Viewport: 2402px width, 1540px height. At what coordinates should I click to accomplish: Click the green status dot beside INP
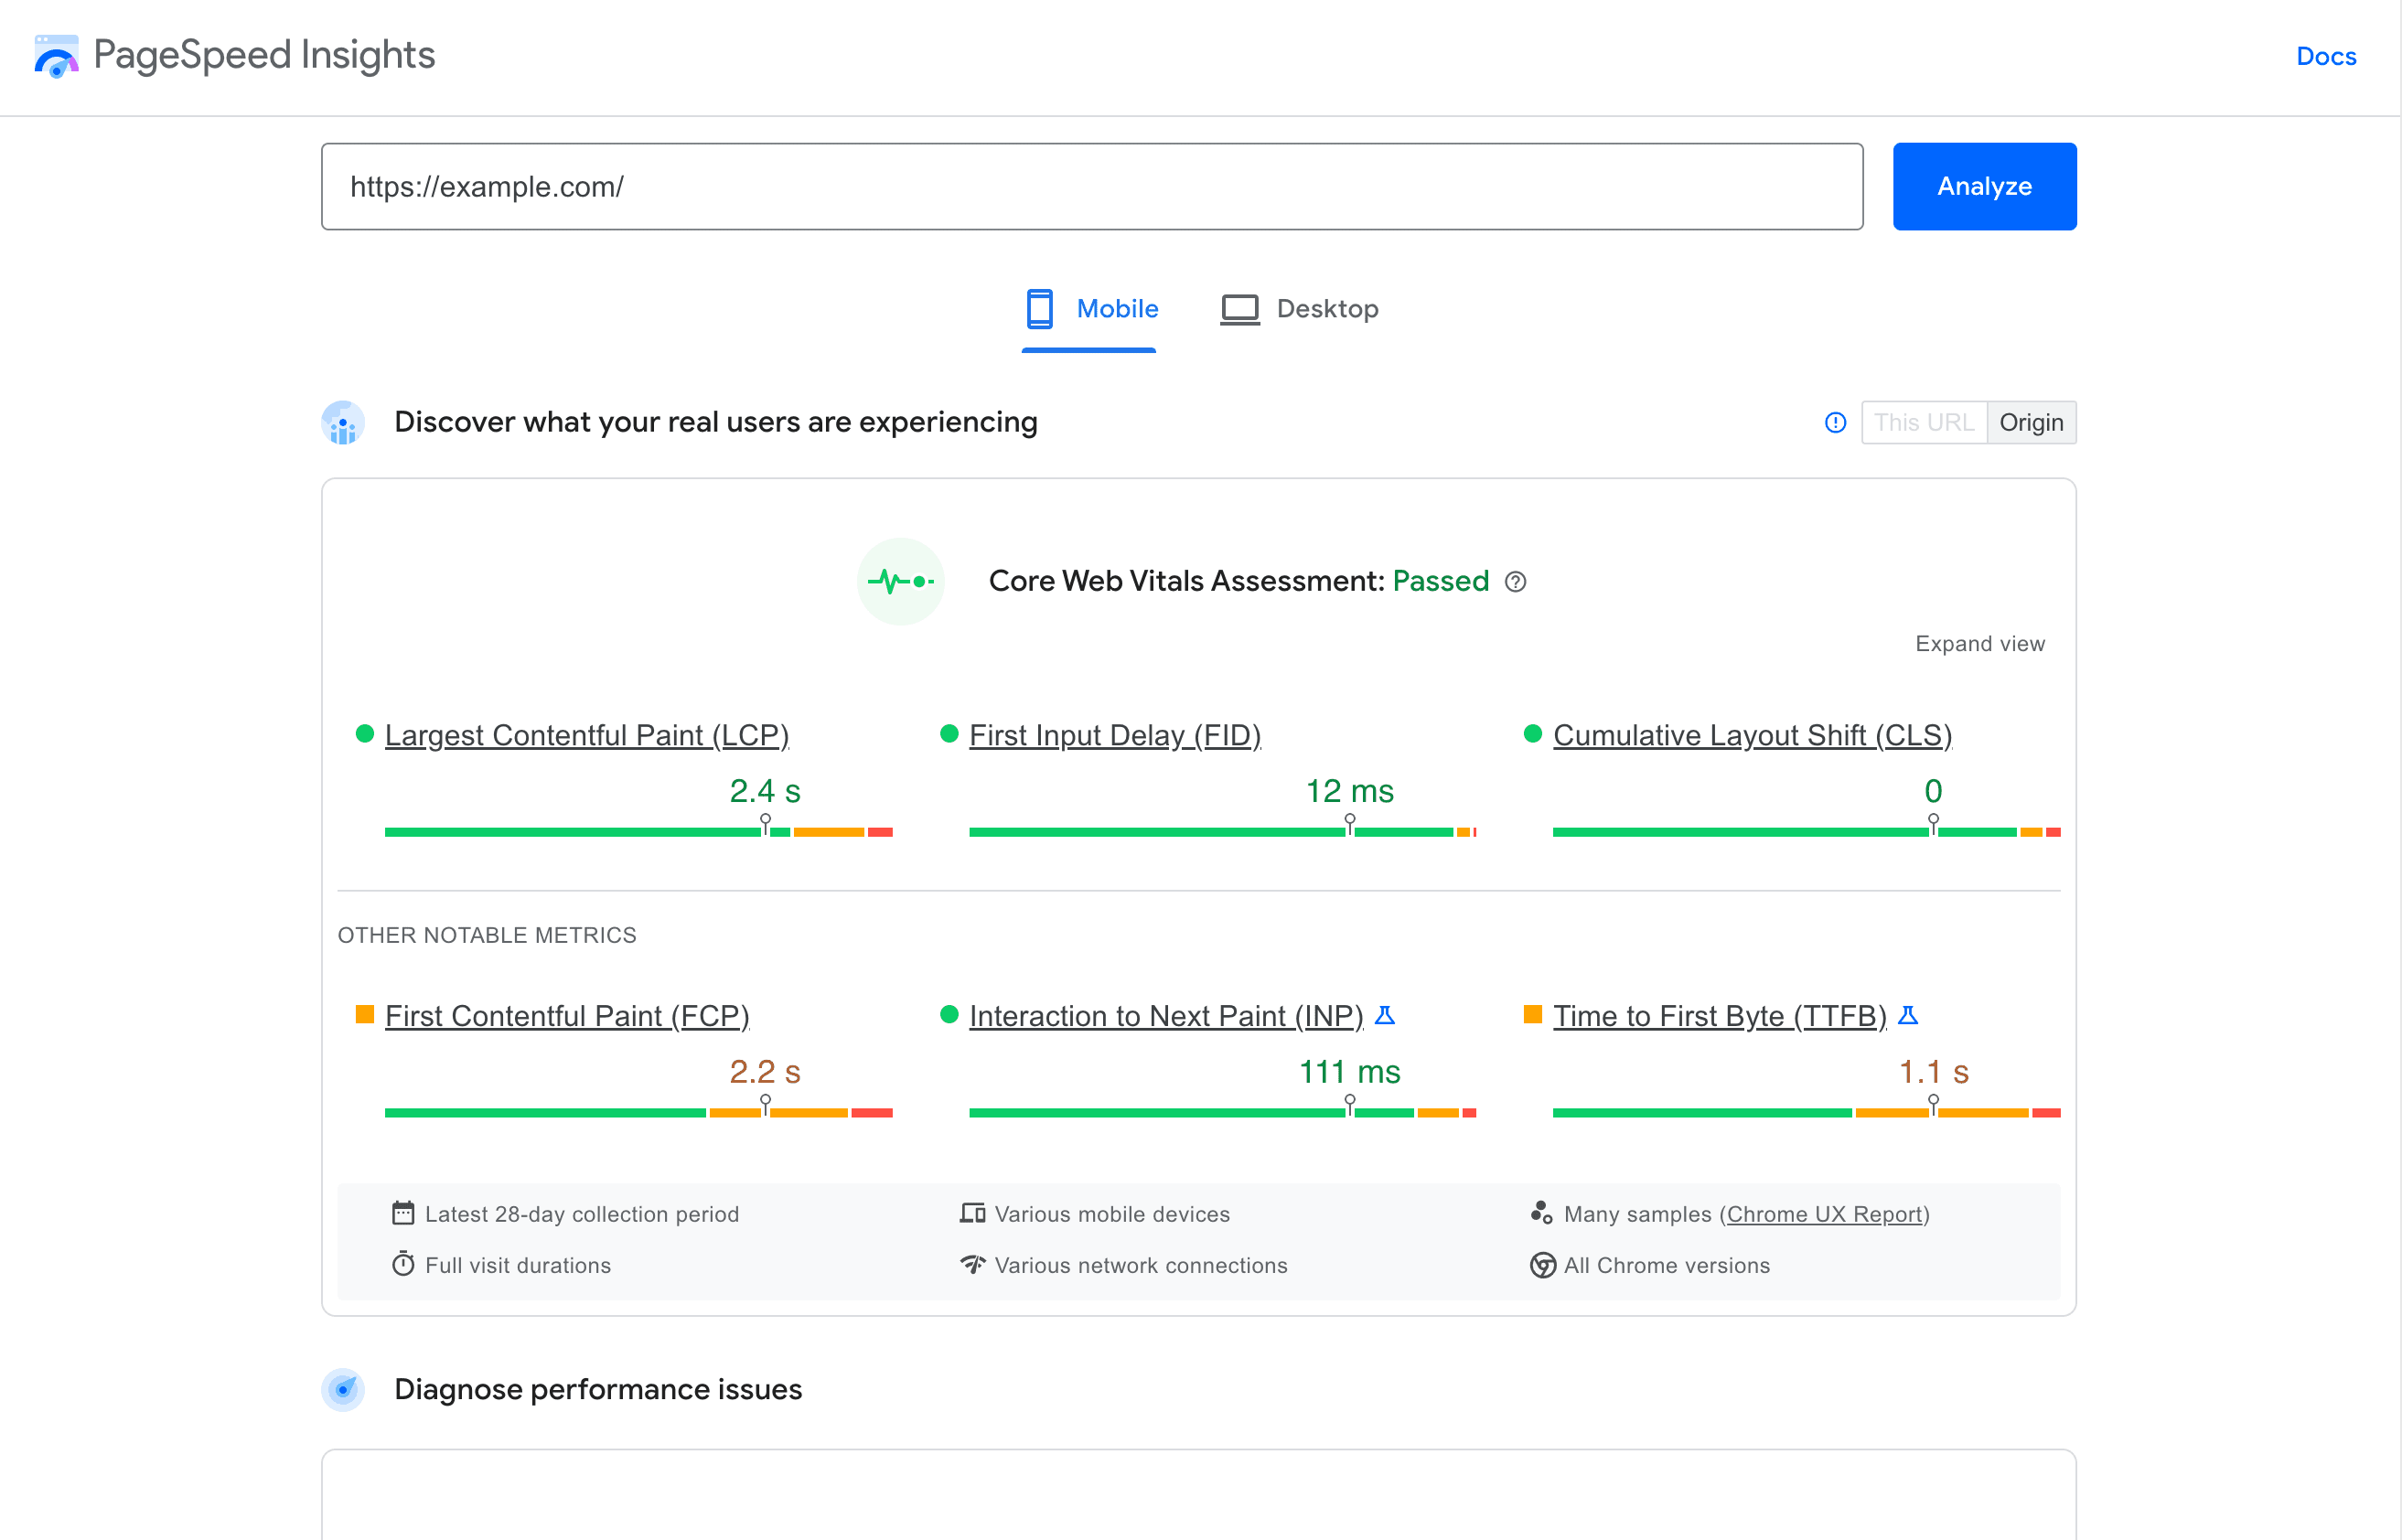pyautogui.click(x=949, y=1015)
